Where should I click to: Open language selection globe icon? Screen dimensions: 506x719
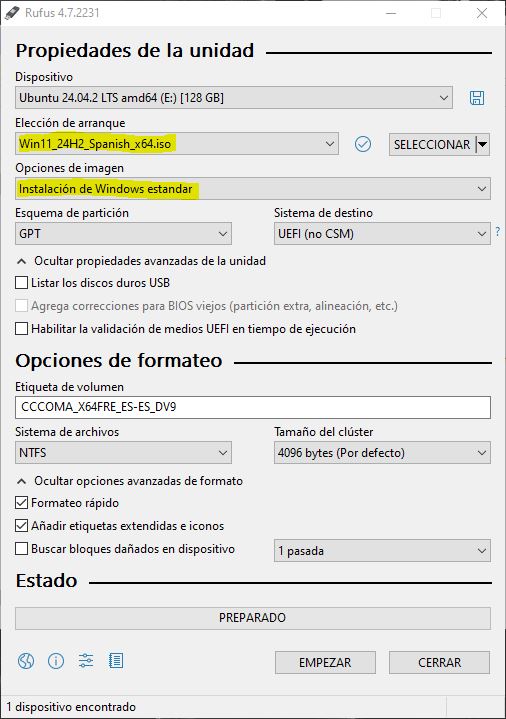pos(26,661)
